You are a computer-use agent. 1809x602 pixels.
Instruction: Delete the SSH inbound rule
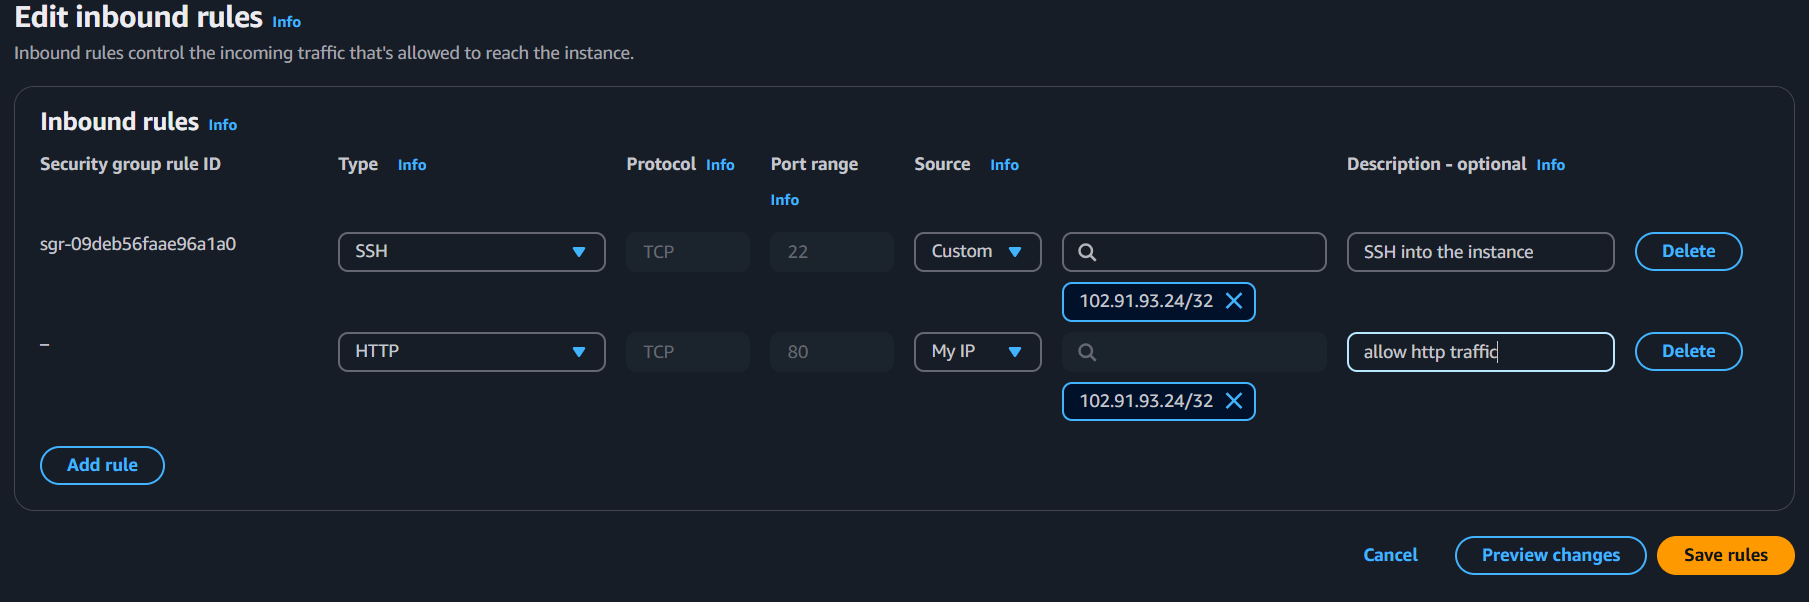pyautogui.click(x=1688, y=252)
